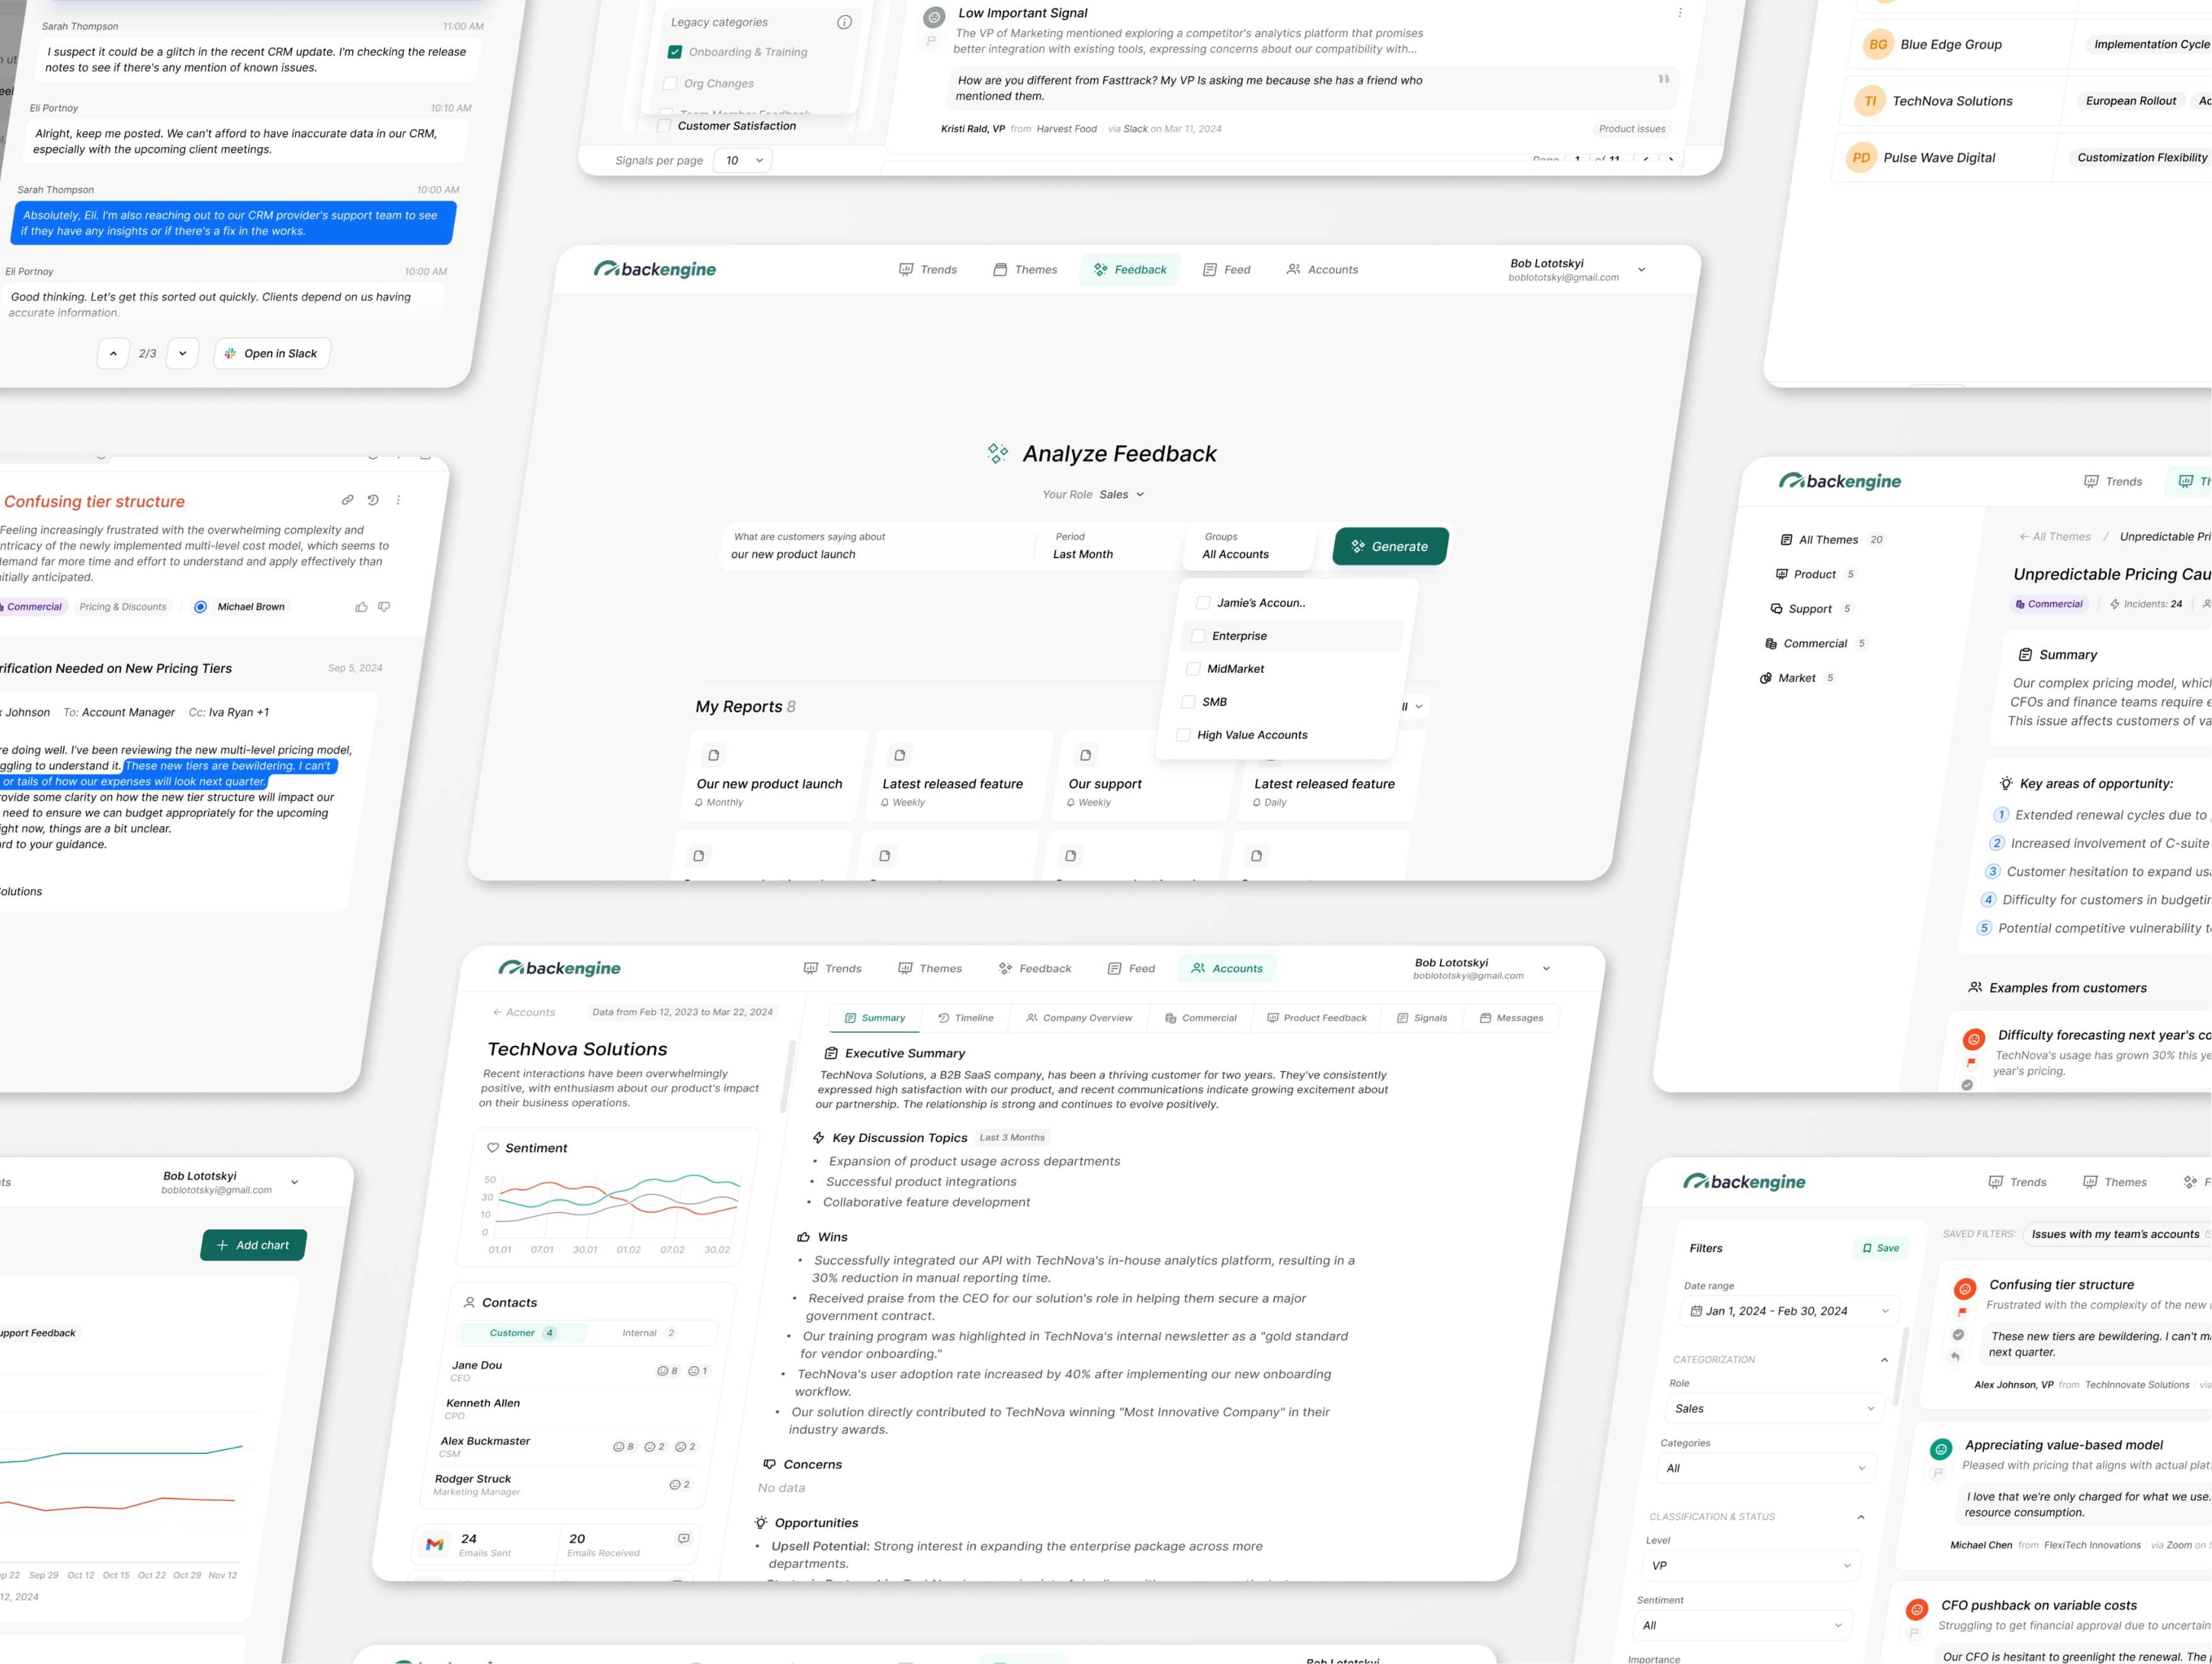
Task: Select Internal contacts toggle
Action: 648,1333
